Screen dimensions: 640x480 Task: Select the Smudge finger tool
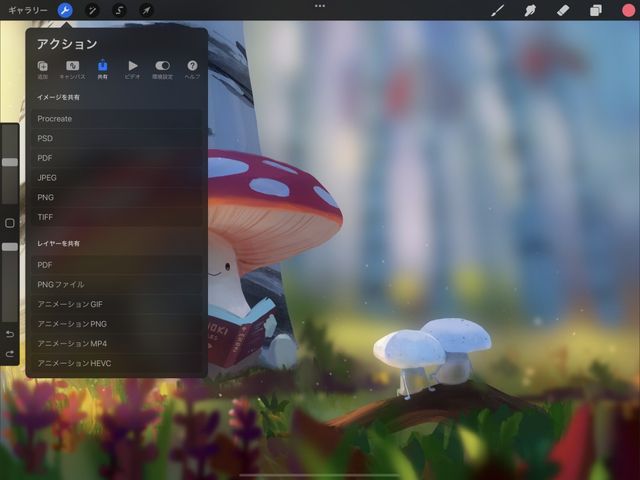pyautogui.click(x=530, y=10)
